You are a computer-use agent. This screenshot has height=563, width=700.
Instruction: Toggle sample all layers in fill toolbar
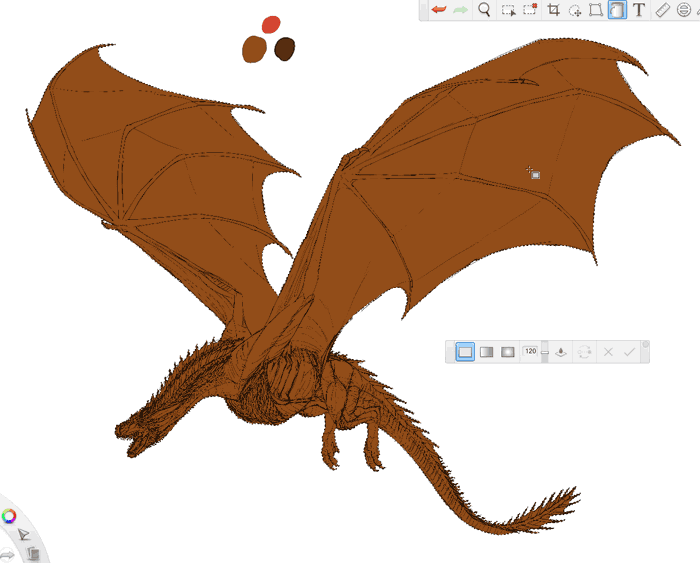tap(561, 352)
